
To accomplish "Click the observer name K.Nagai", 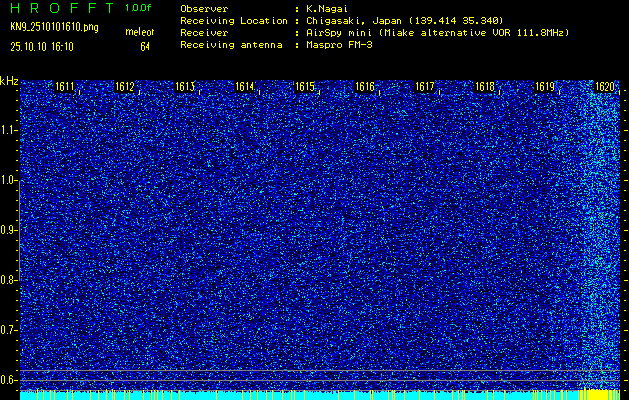I will (x=327, y=8).
